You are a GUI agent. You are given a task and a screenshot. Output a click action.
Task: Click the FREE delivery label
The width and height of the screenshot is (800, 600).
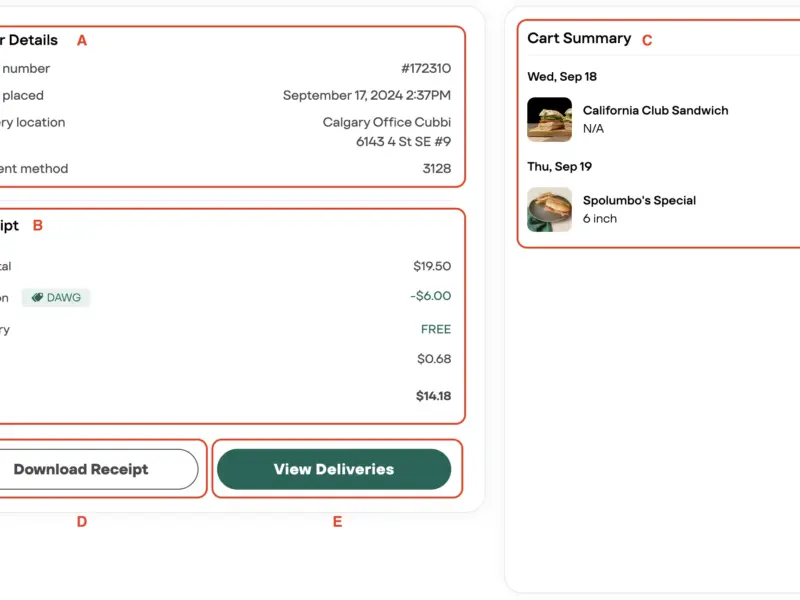[x=436, y=330]
